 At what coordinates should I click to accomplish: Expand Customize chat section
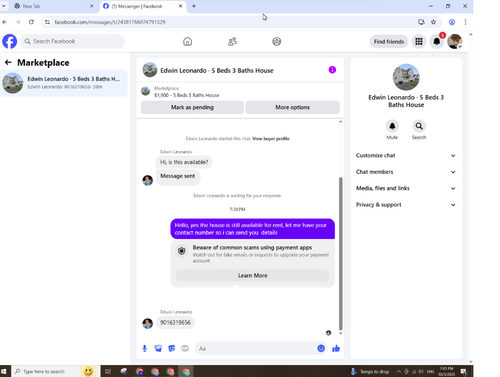(405, 155)
